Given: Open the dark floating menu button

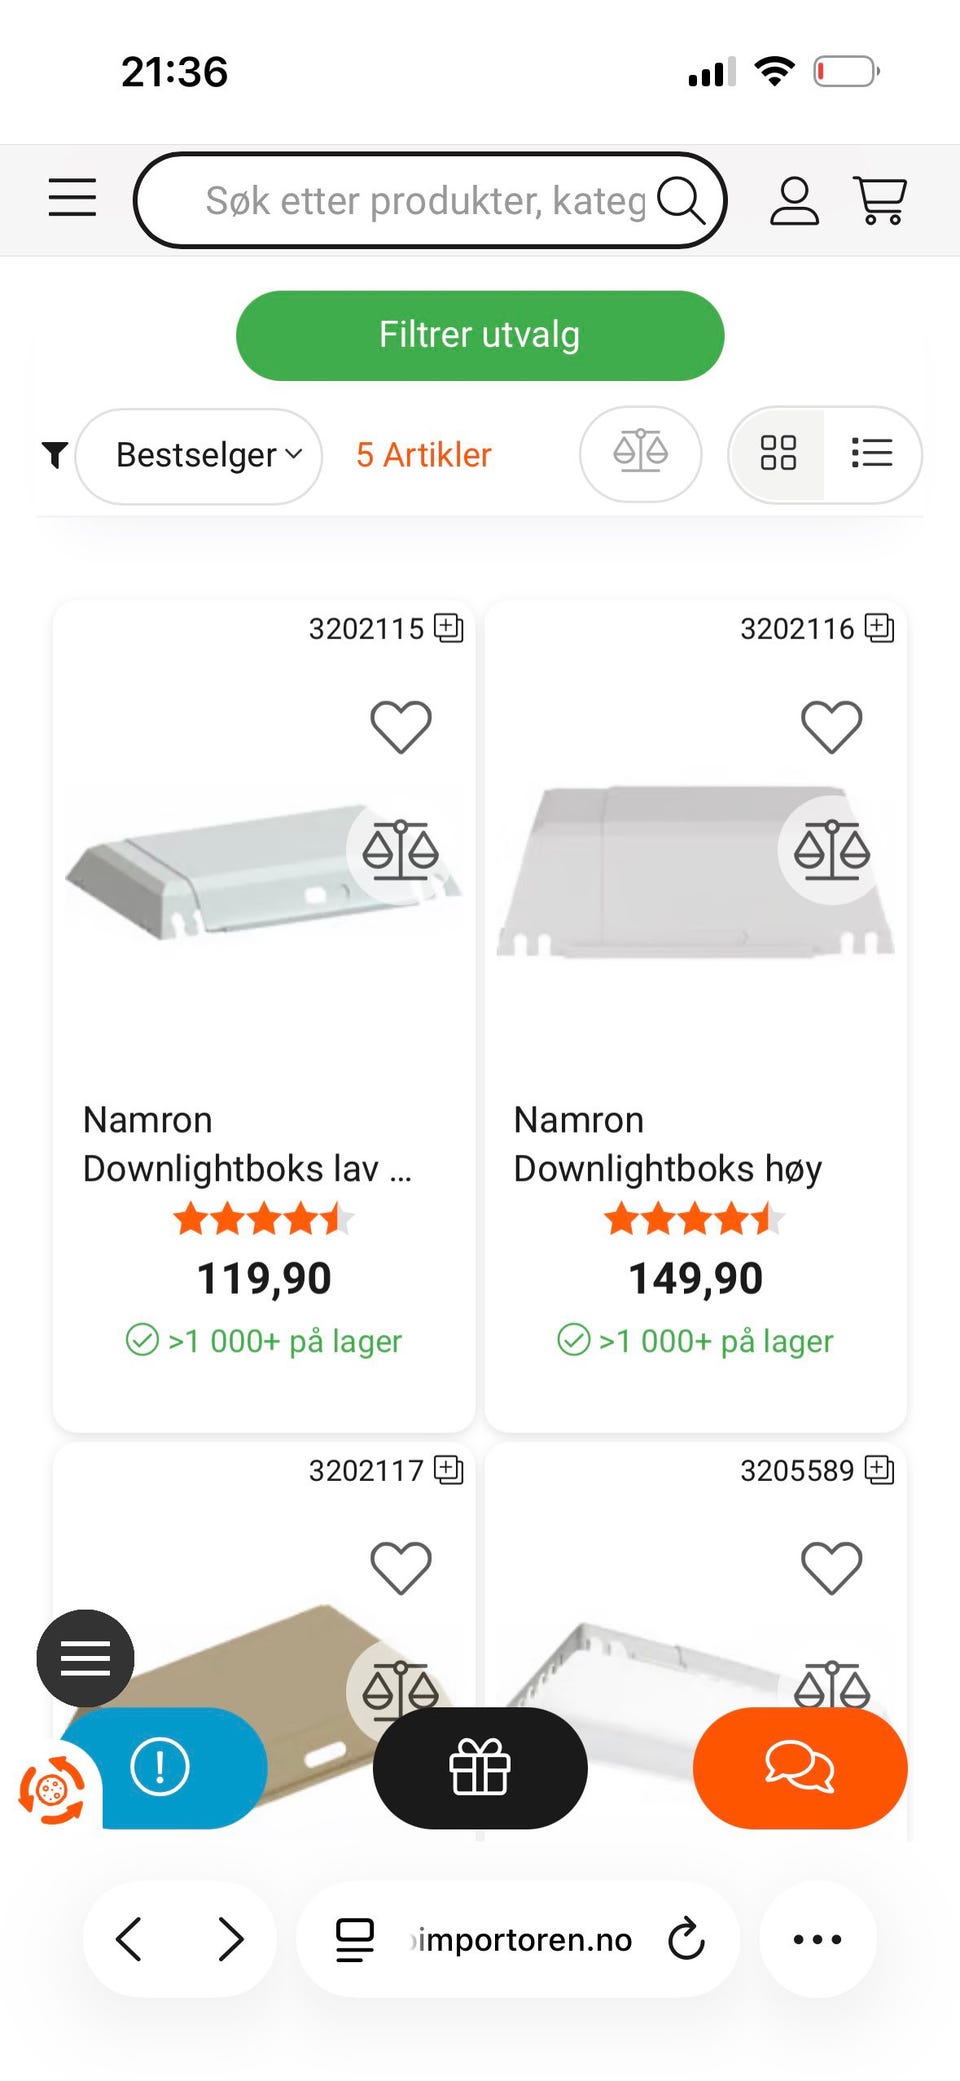Looking at the screenshot, I should 85,1658.
